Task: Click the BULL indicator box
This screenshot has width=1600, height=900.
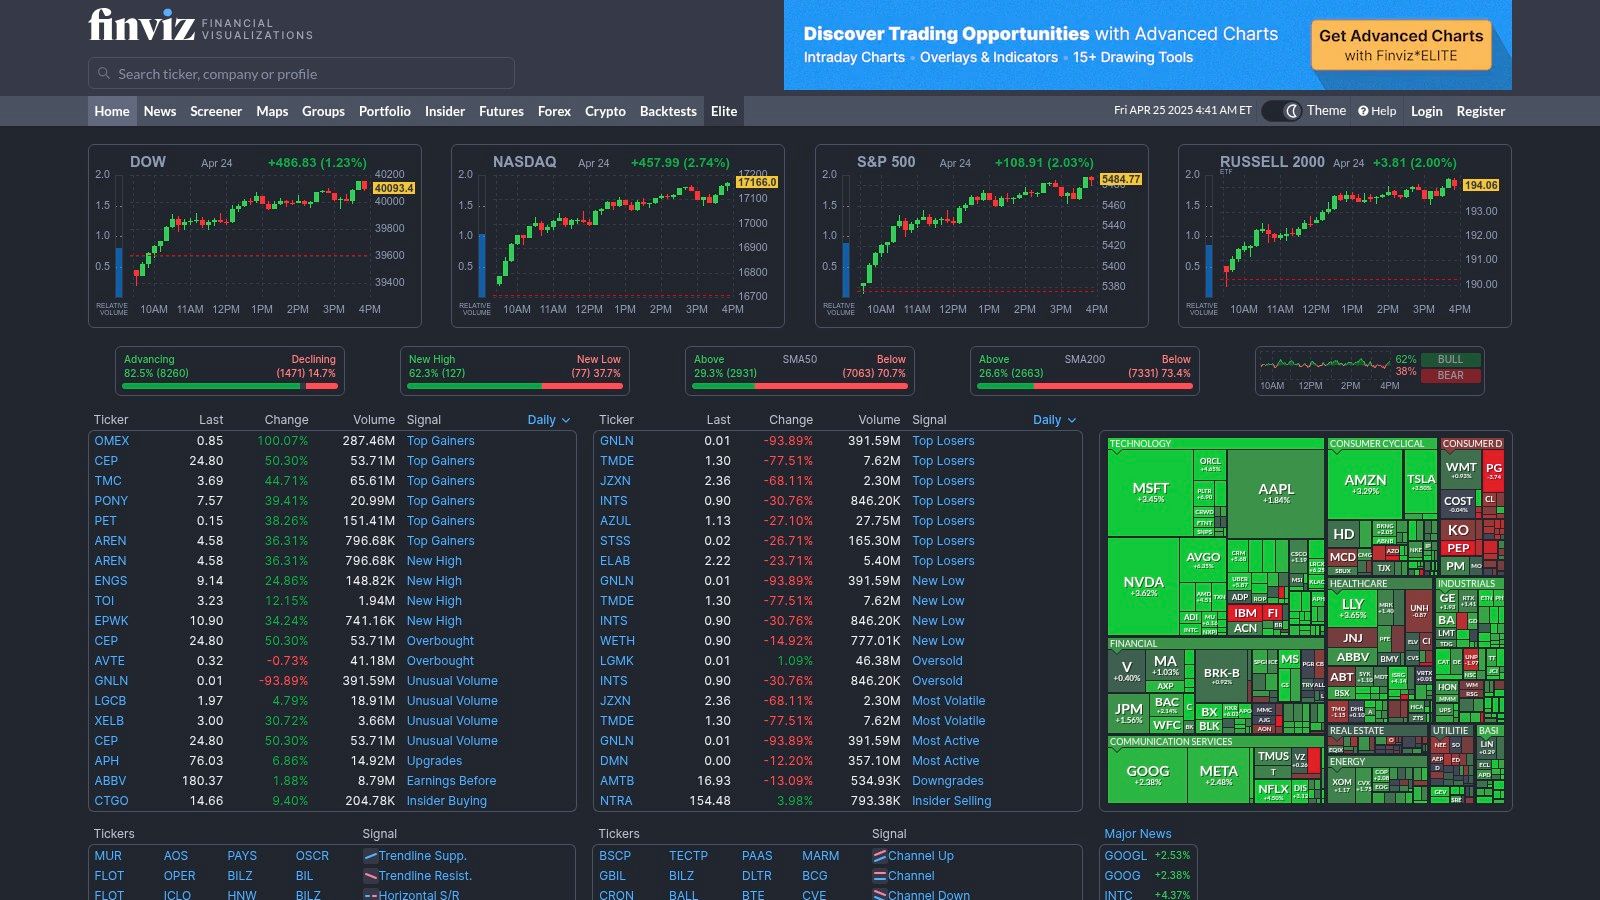Action: click(x=1450, y=360)
